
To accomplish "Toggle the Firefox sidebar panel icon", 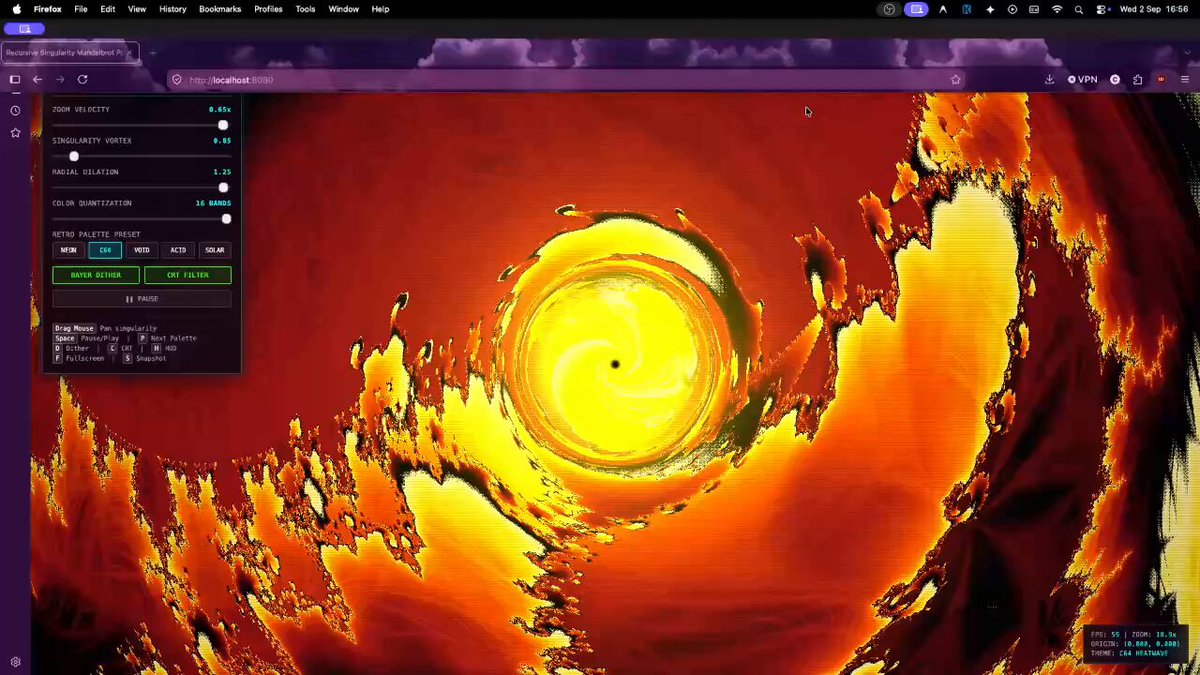I will click(15, 79).
